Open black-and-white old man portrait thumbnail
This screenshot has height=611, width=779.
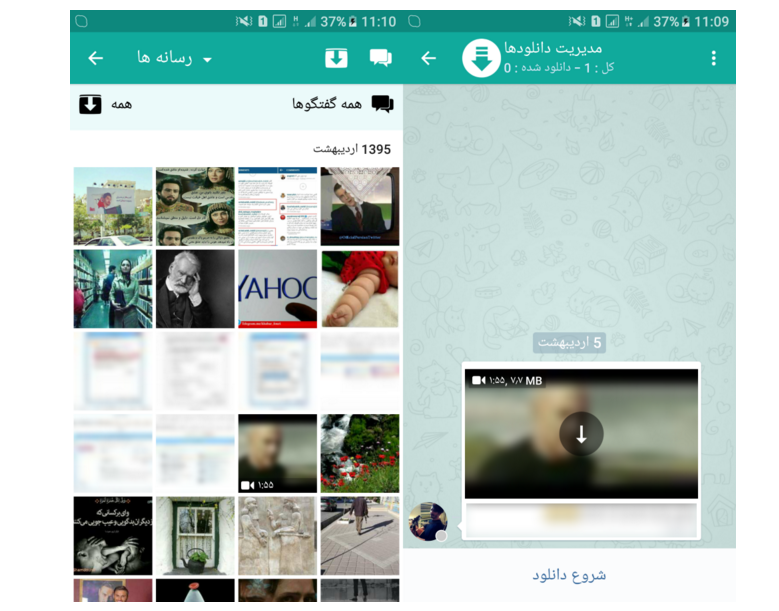click(x=195, y=289)
